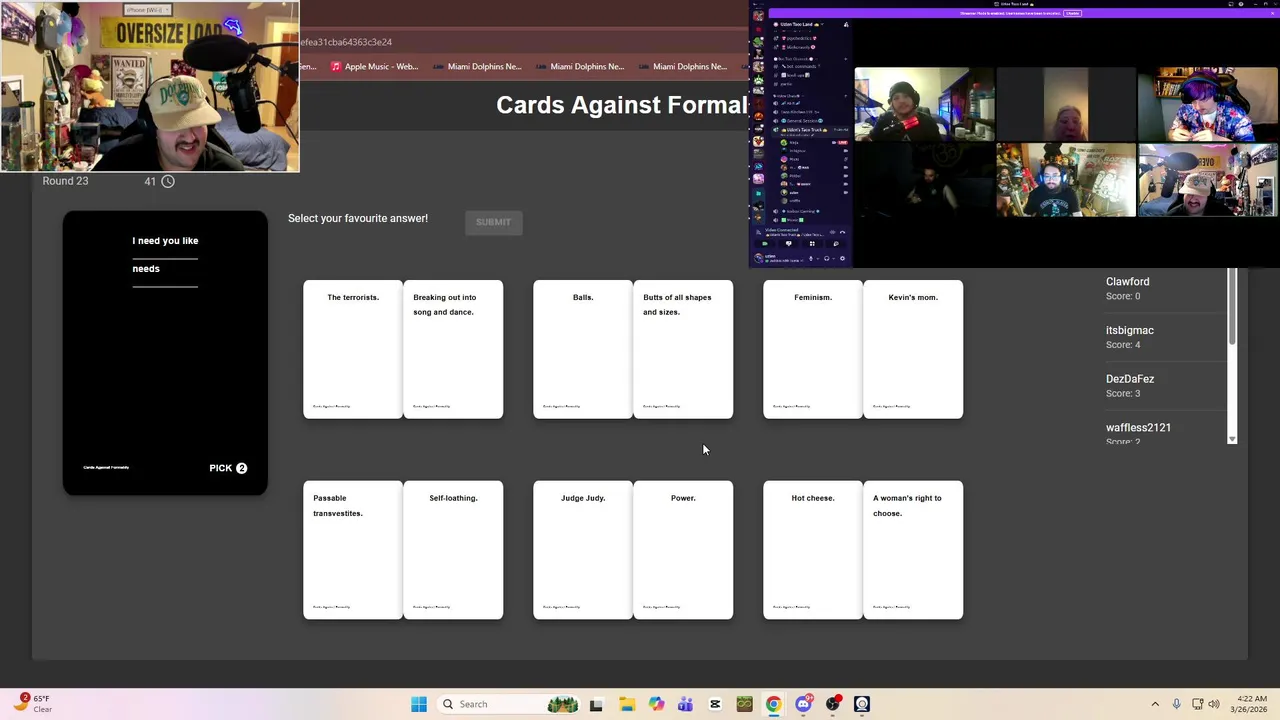Viewport: 1280px width, 720px height.
Task: Select "Butts of all shapes and sizes." card
Action: coord(683,349)
